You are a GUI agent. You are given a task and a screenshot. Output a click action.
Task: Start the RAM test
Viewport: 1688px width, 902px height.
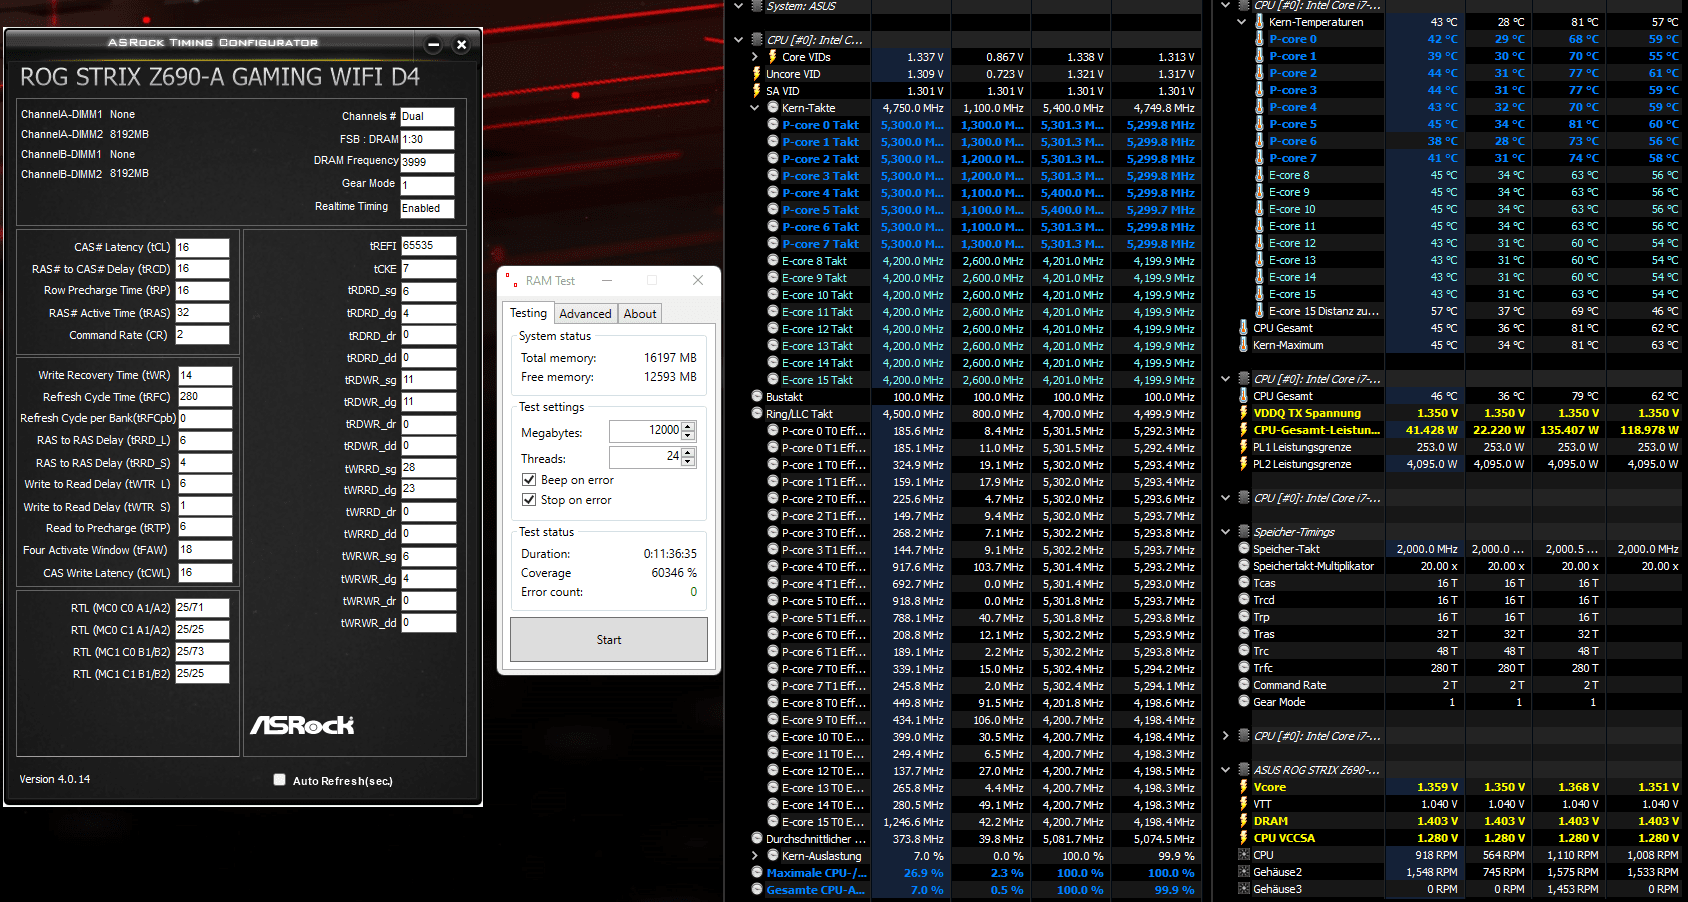609,640
